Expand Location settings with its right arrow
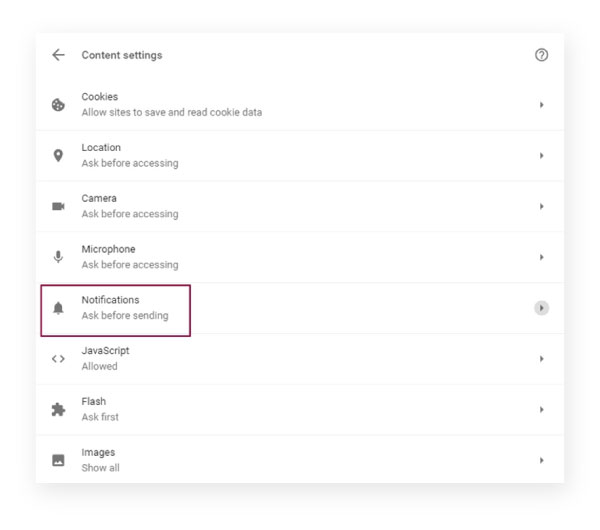Image resolution: width=600 pixels, height=530 pixels. coord(541,155)
